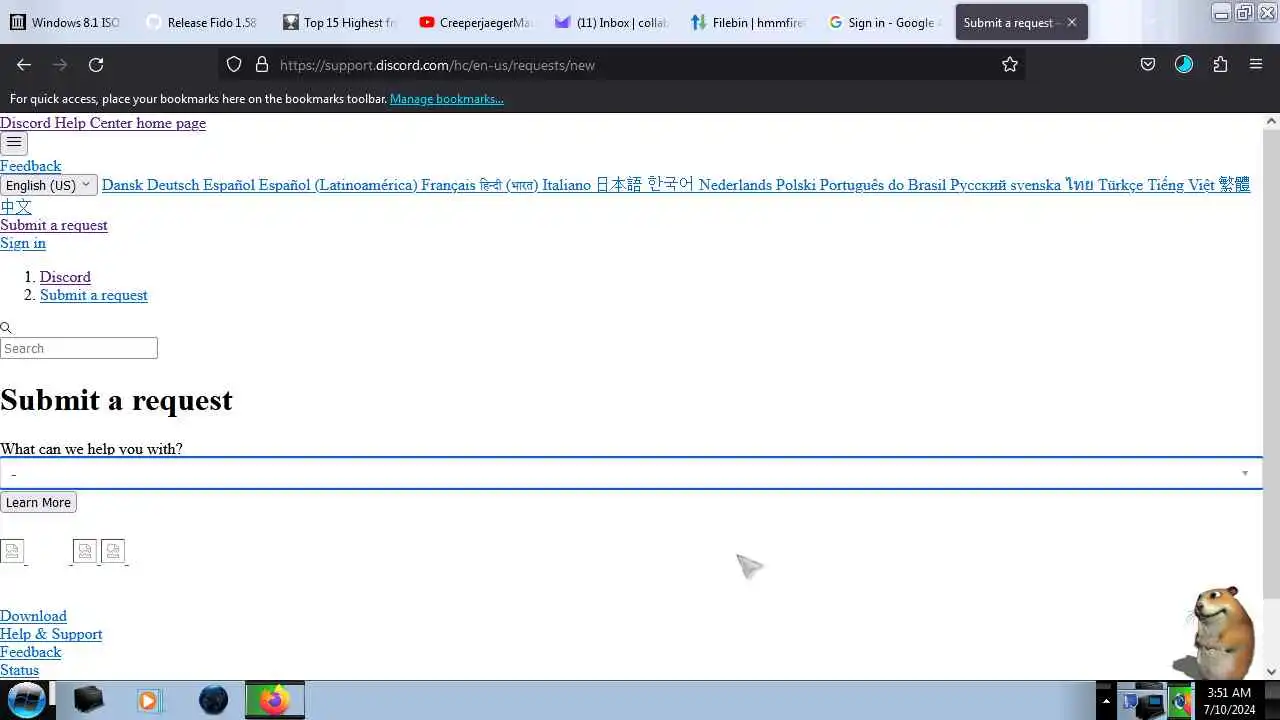This screenshot has height=720, width=1280.
Task: Click the Help & Support footer link
Action: click(x=51, y=634)
